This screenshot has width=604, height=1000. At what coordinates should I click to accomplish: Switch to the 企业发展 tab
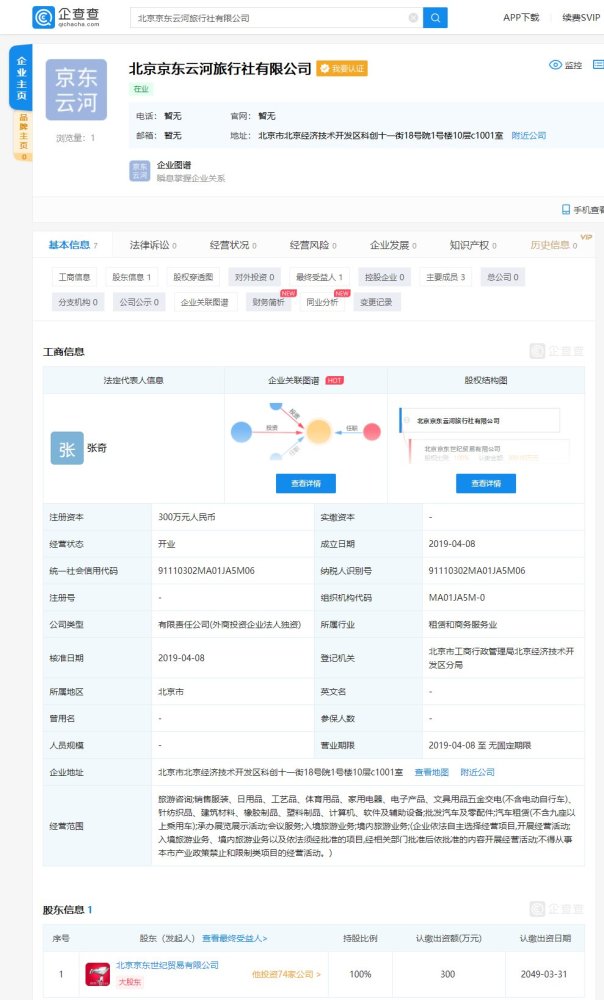click(x=393, y=245)
